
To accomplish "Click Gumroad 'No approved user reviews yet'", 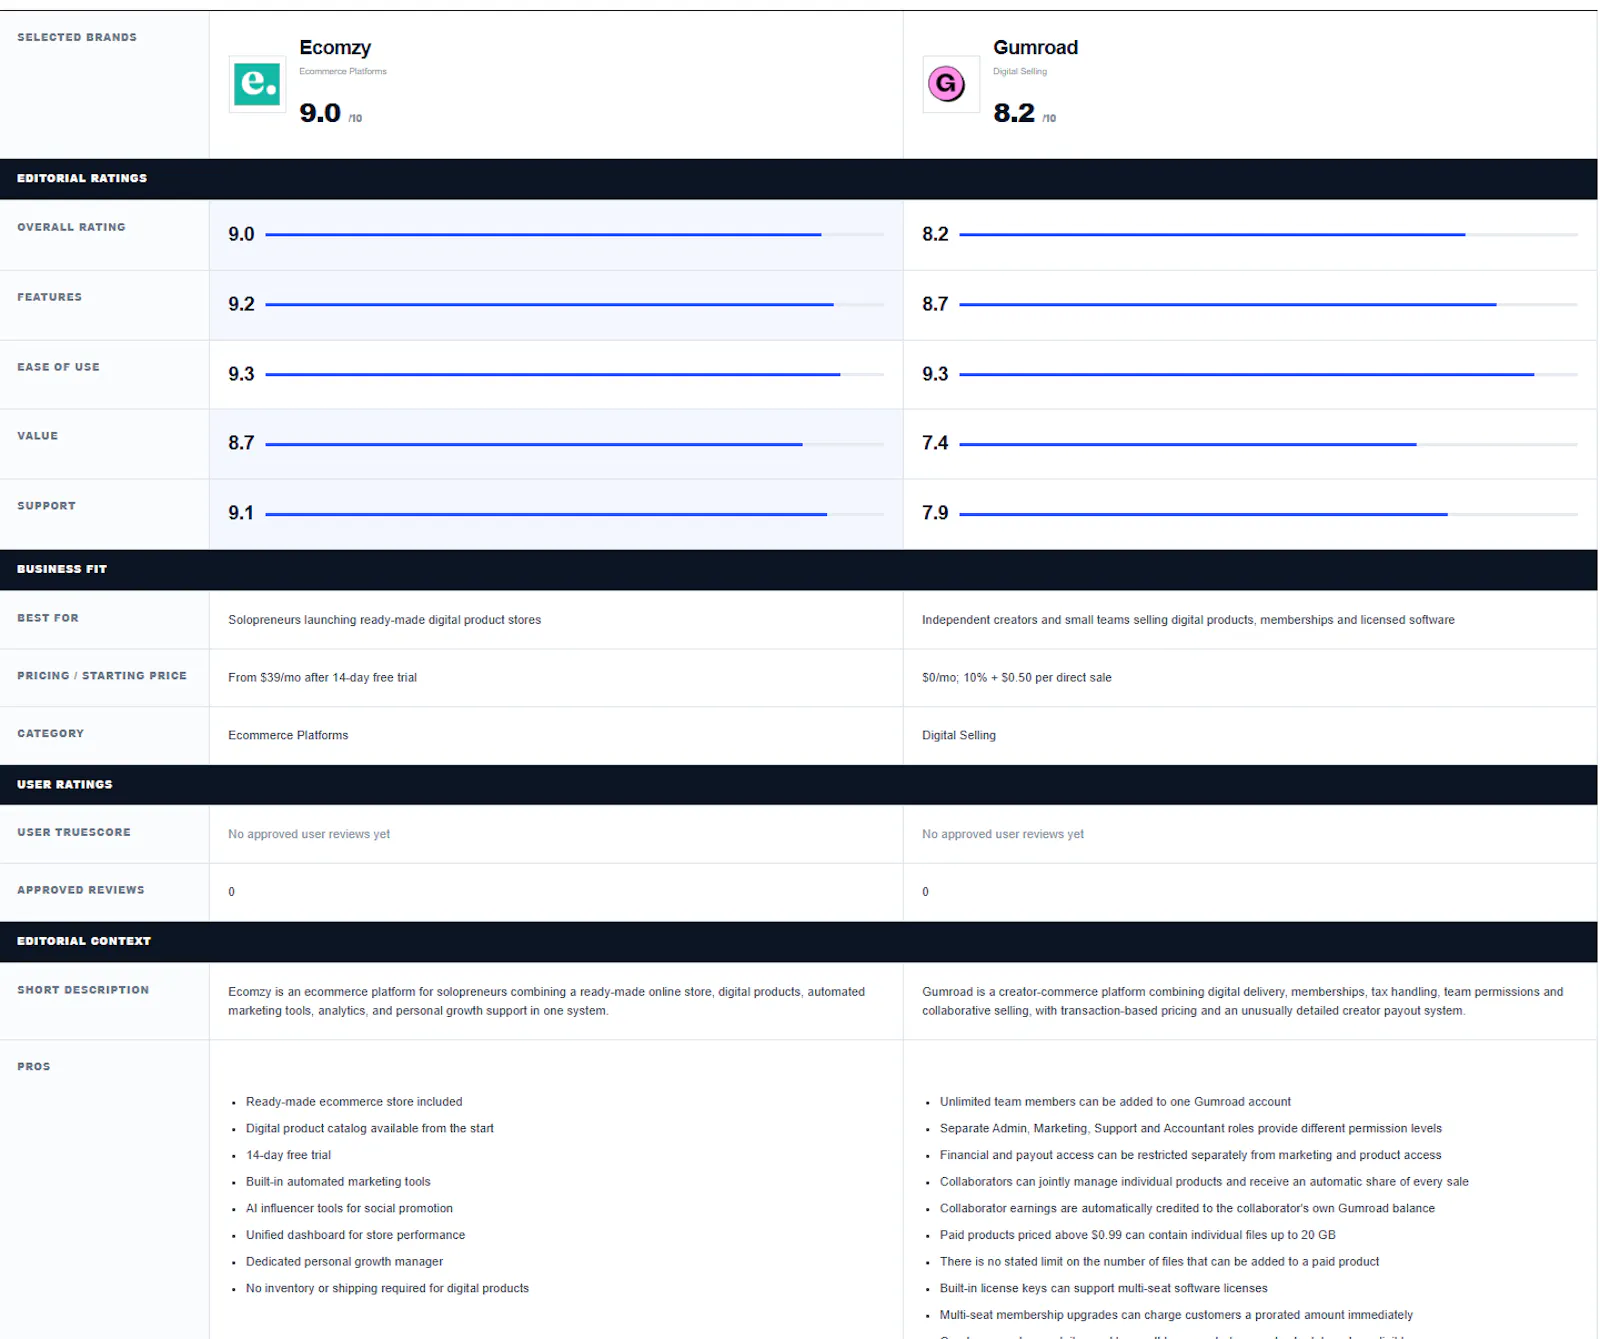I will [1002, 834].
